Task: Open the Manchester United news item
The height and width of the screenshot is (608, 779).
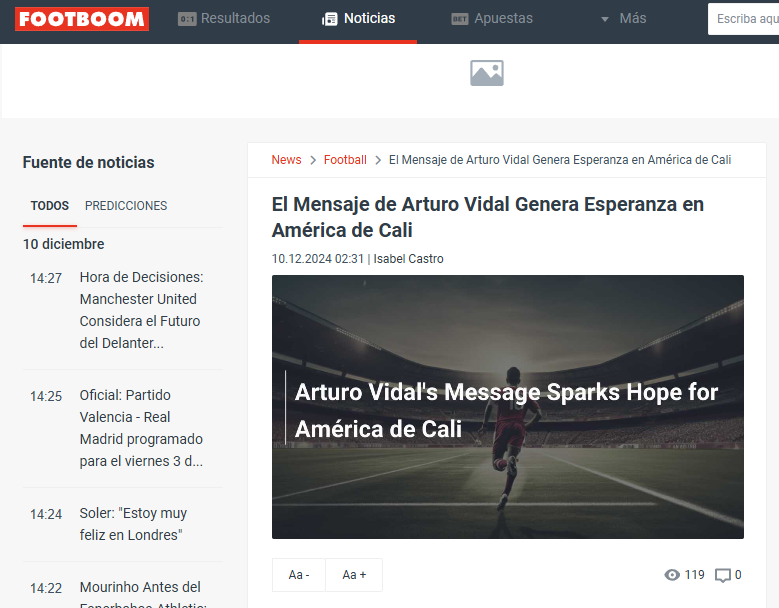Action: (x=141, y=310)
